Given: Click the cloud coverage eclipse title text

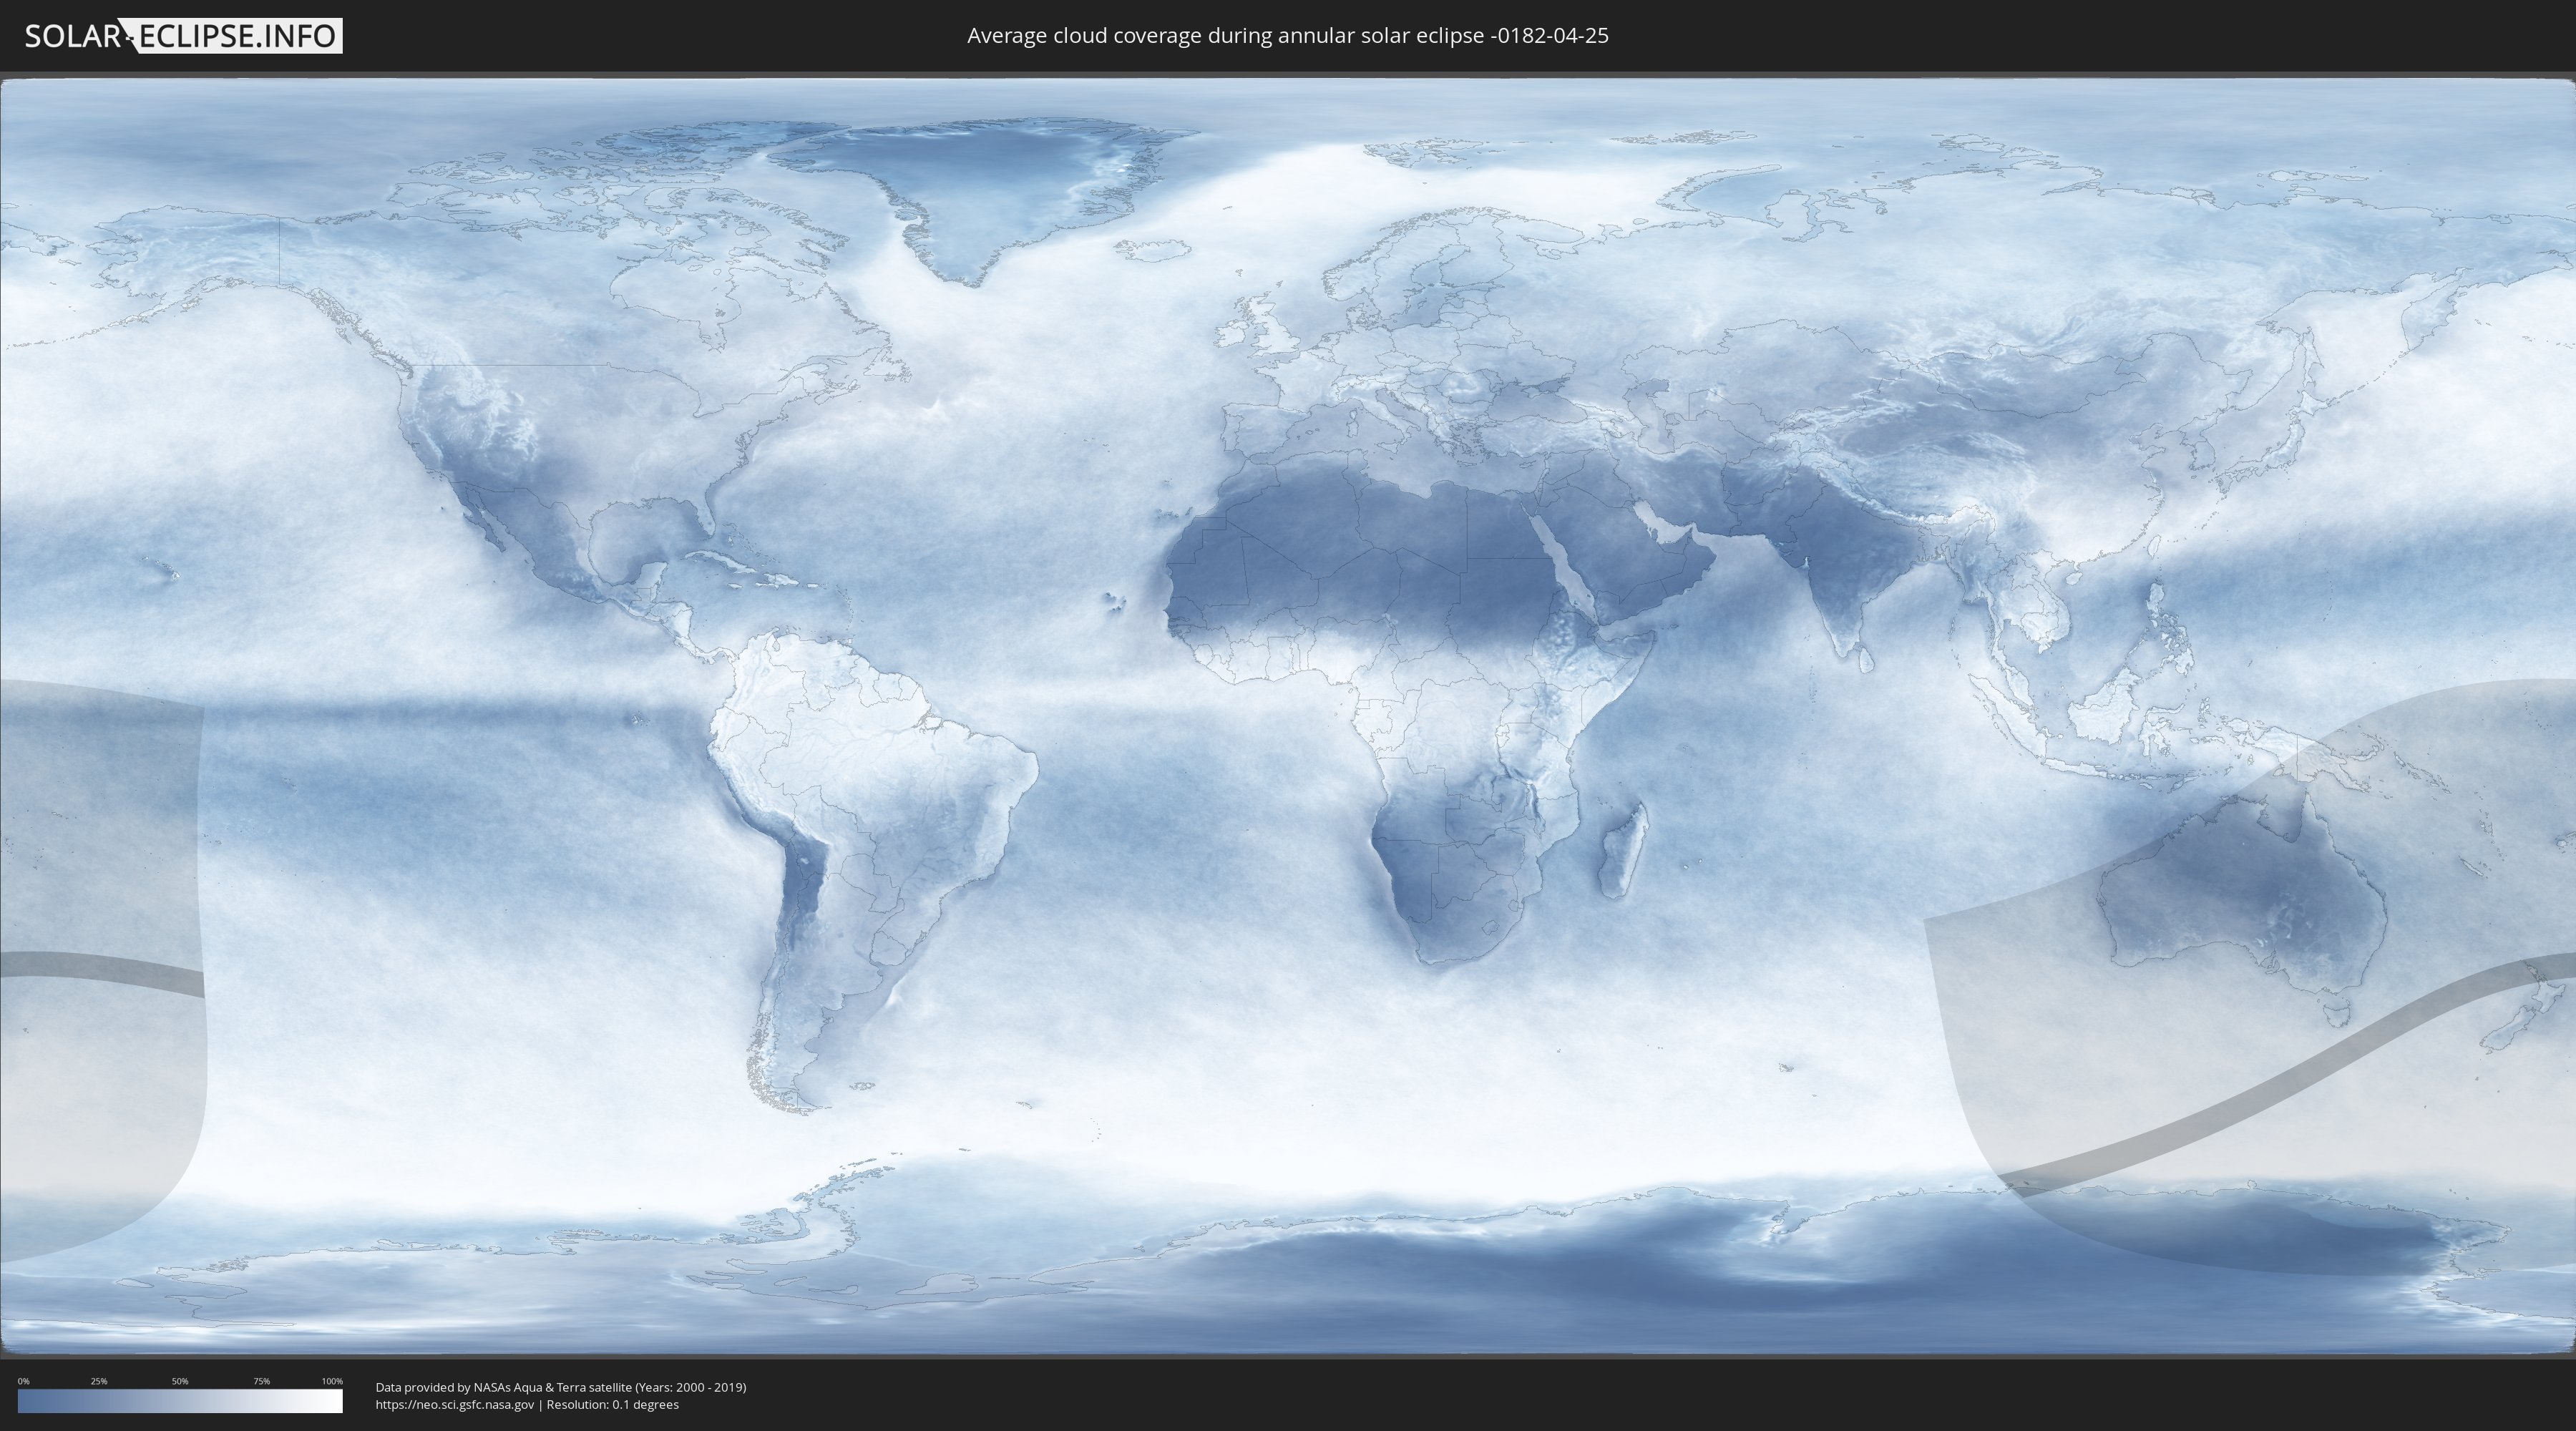Looking at the screenshot, I should [x=1288, y=36].
